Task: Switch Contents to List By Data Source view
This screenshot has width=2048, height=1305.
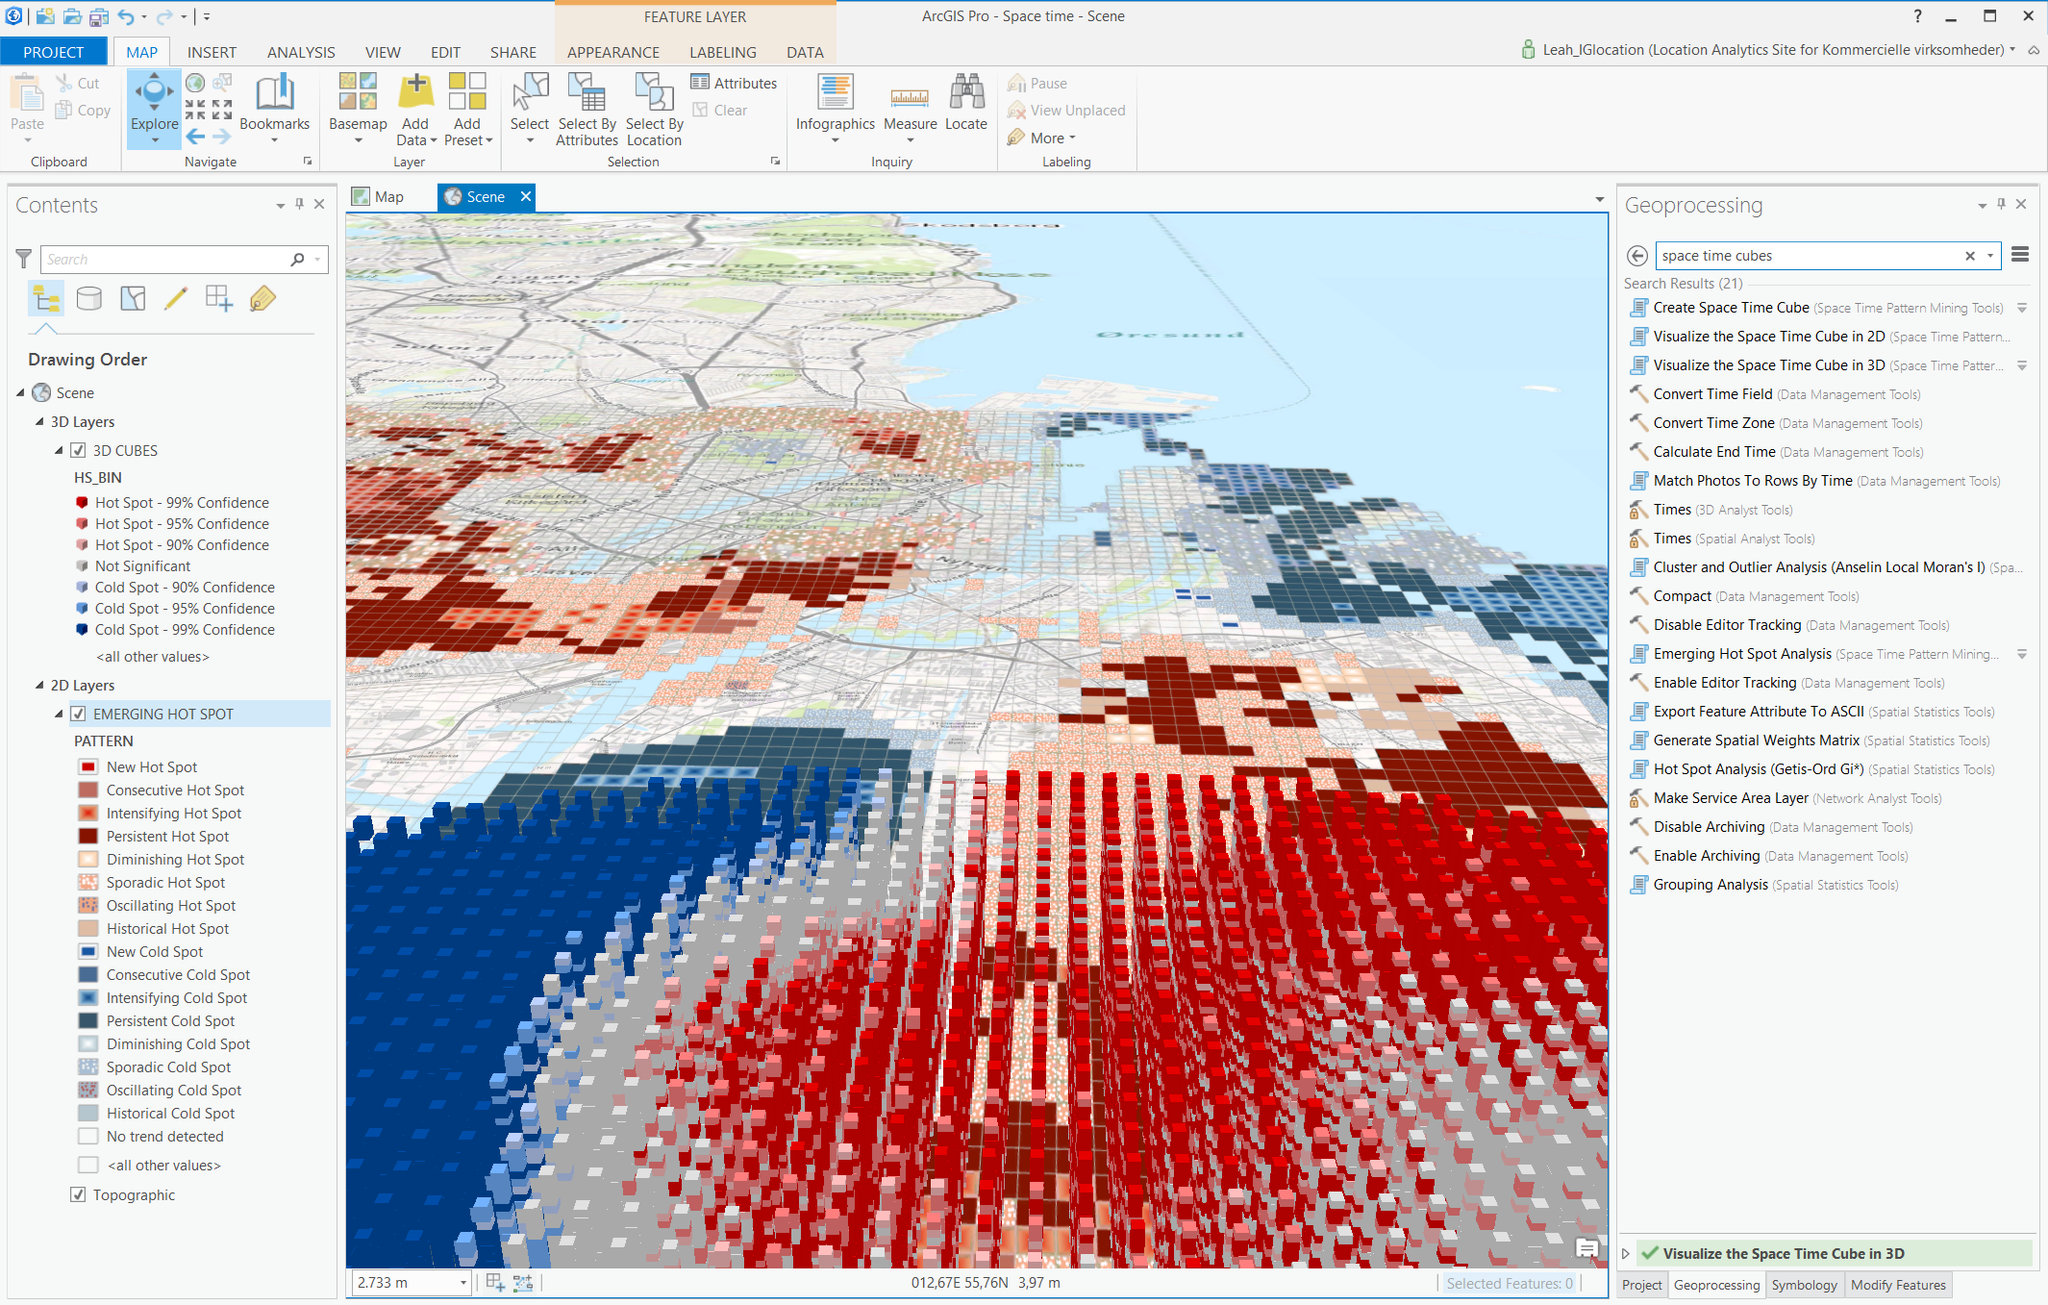Action: coord(89,297)
